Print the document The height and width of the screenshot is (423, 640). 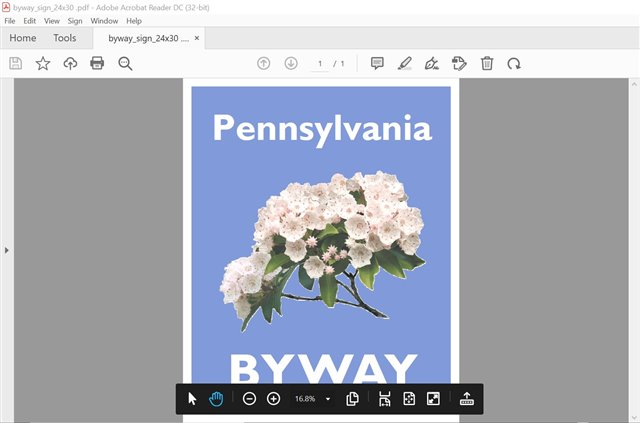click(x=97, y=63)
